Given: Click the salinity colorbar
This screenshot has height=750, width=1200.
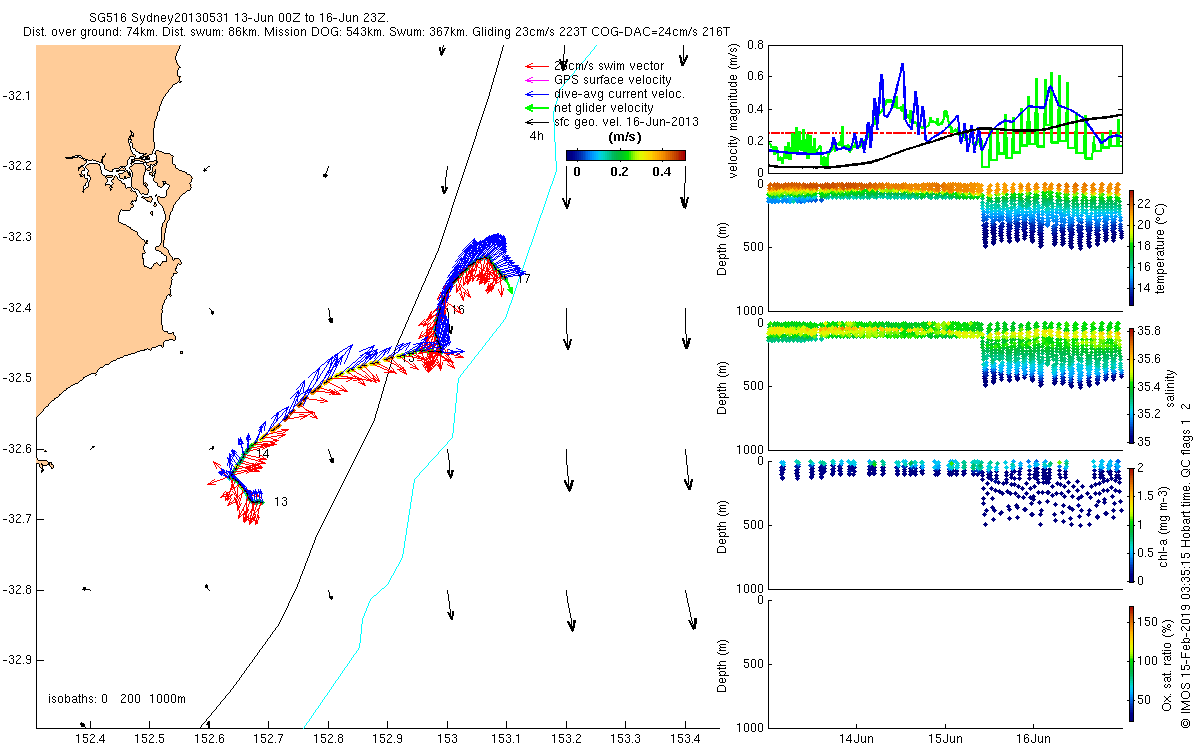Looking at the screenshot, I should pos(1131,385).
